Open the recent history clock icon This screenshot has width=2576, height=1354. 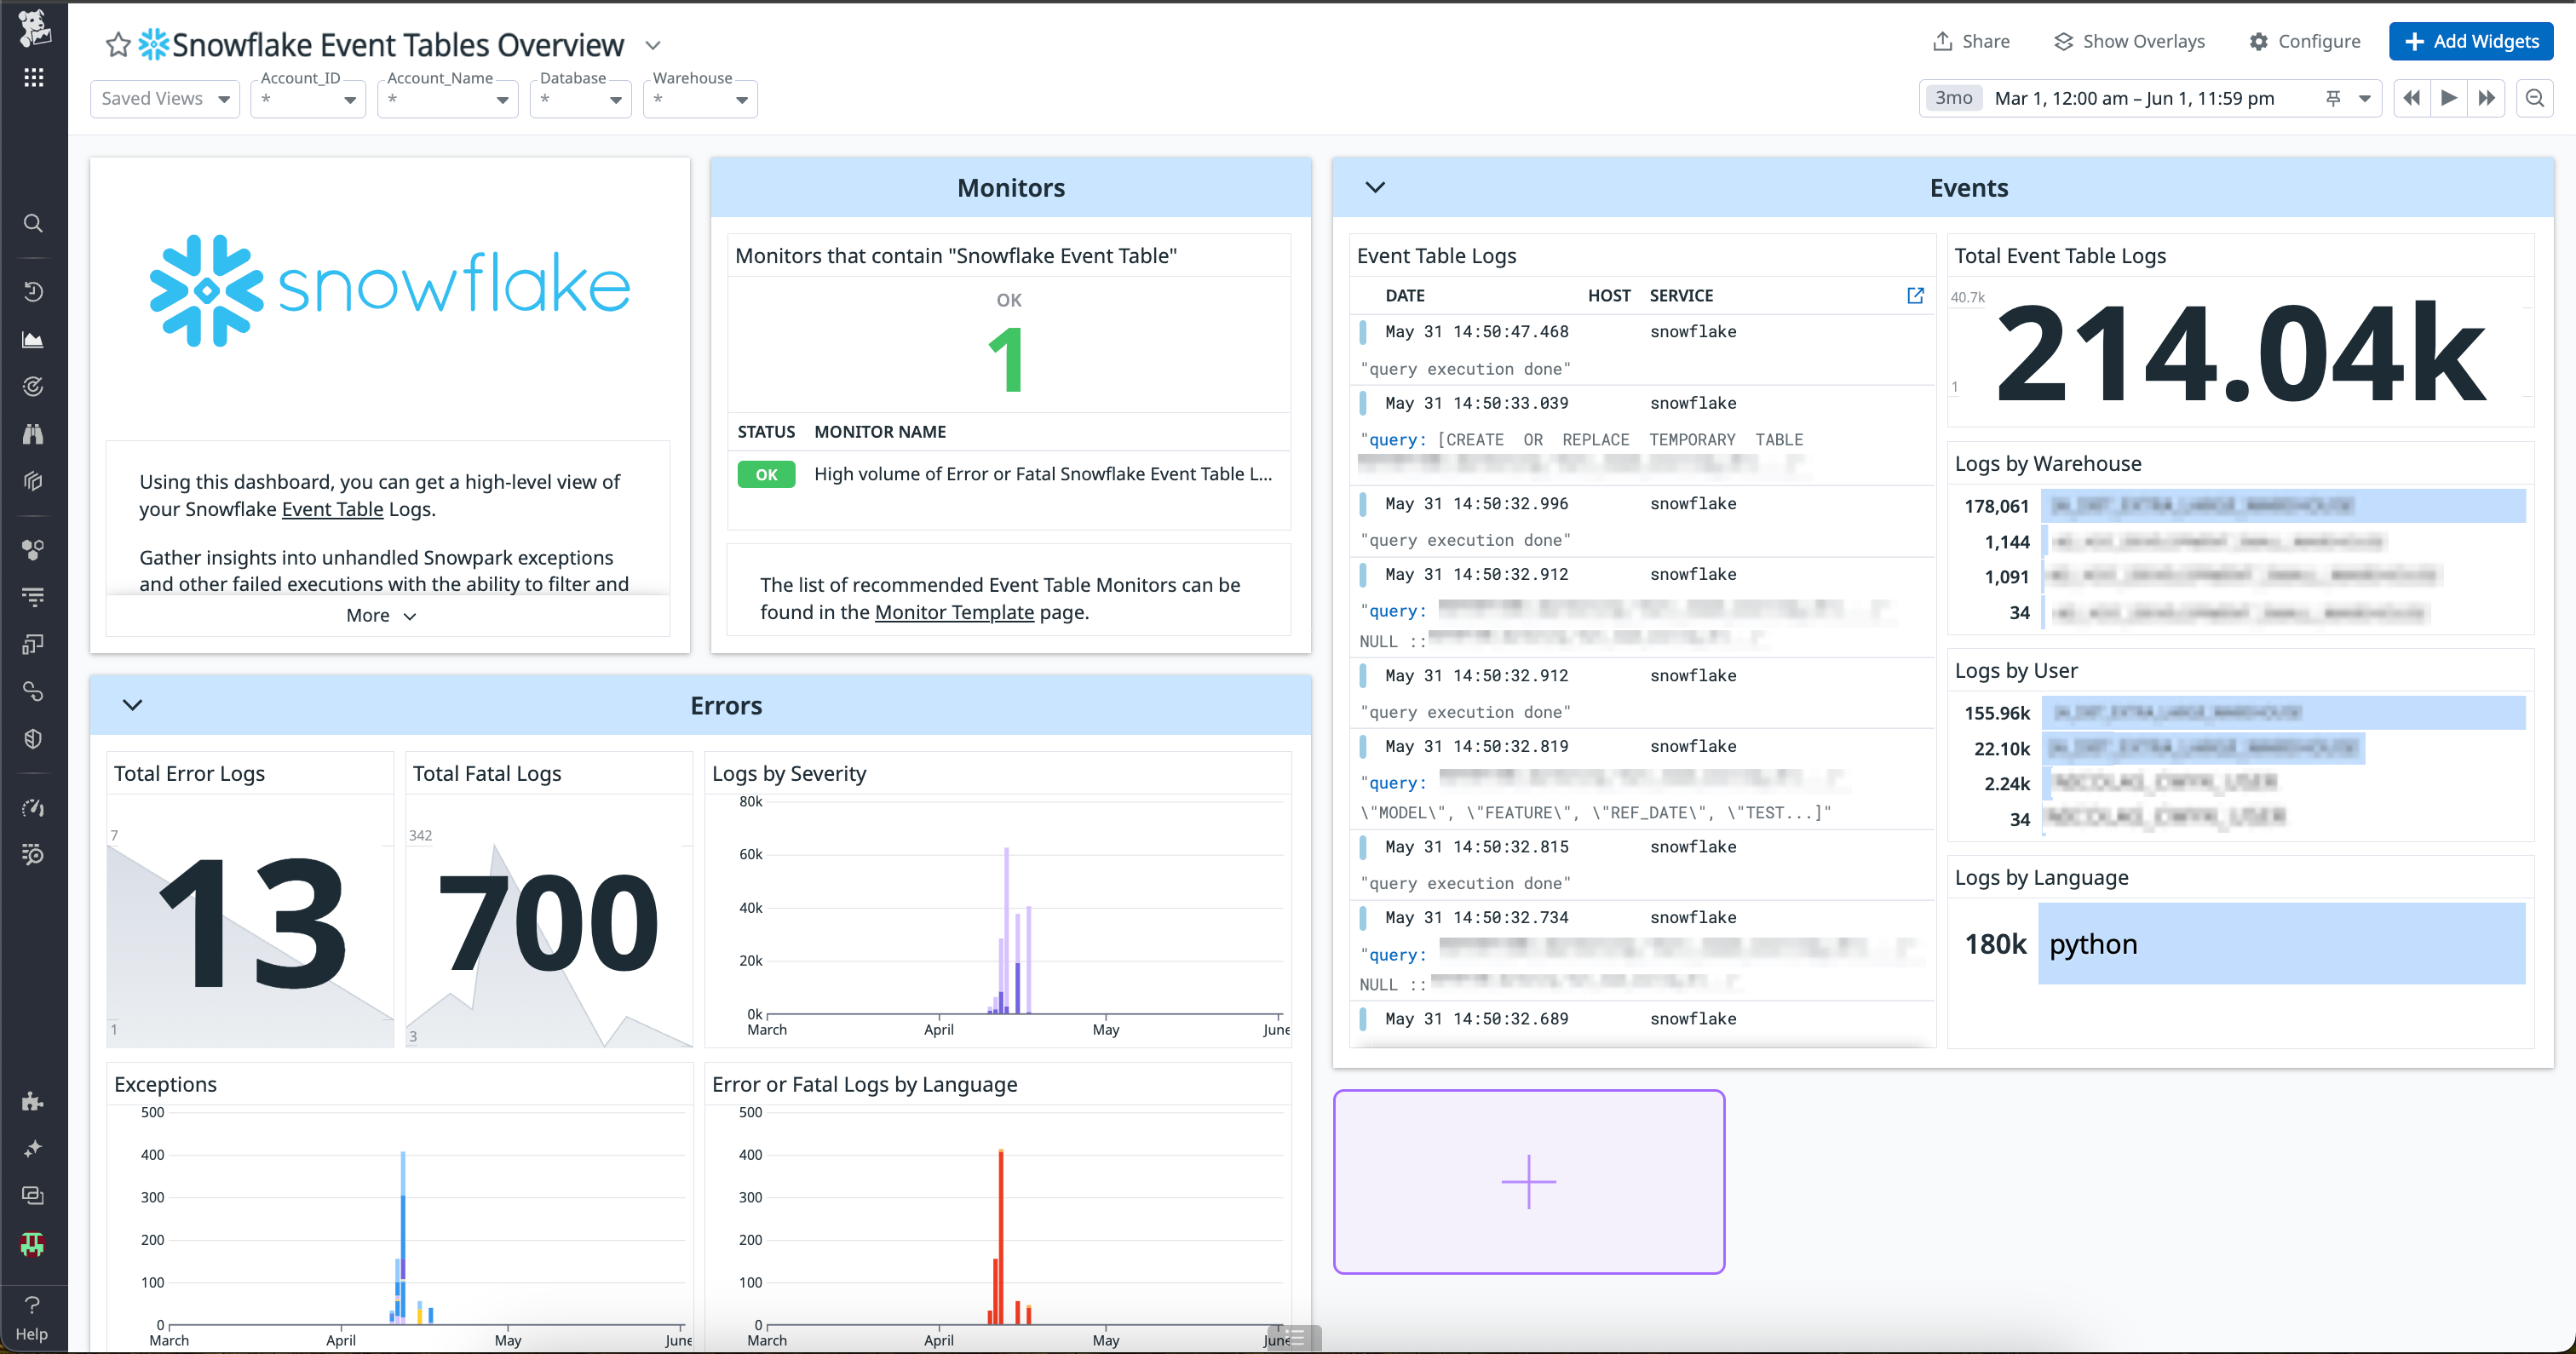point(33,291)
